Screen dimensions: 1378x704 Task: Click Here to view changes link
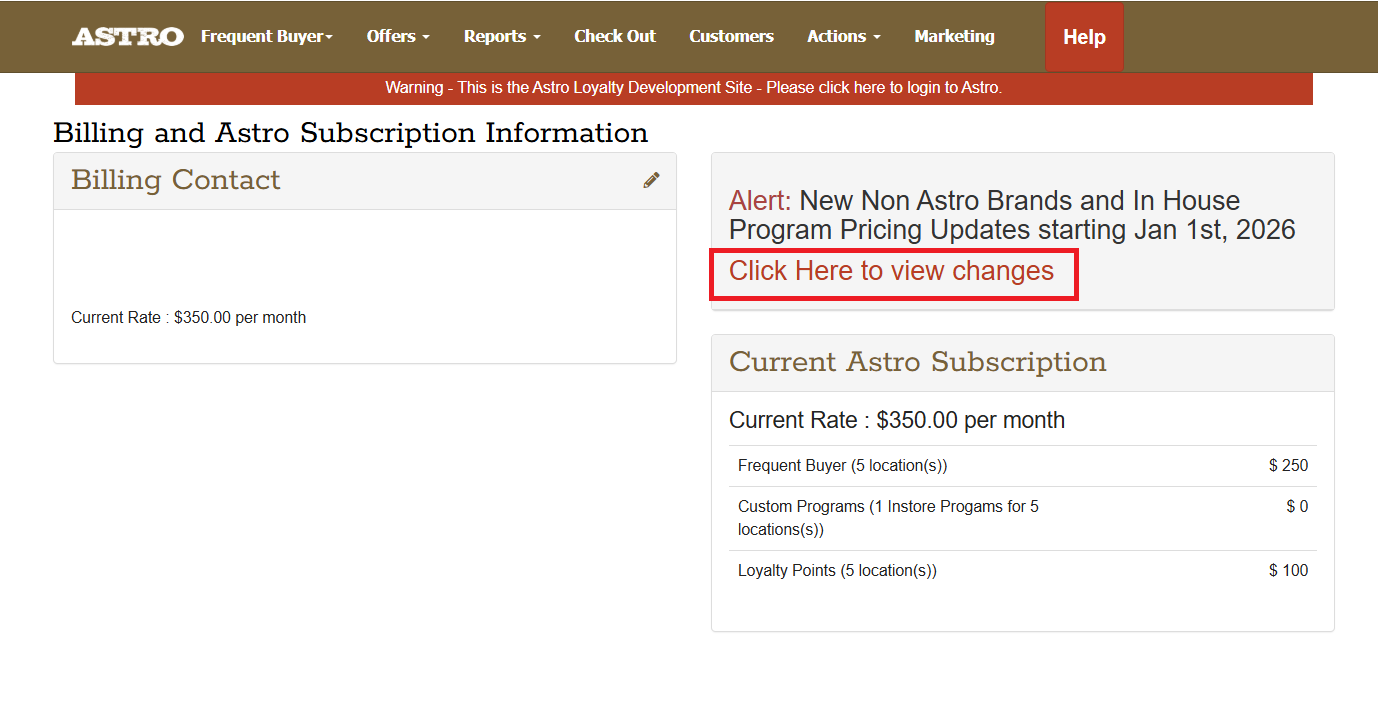891,271
